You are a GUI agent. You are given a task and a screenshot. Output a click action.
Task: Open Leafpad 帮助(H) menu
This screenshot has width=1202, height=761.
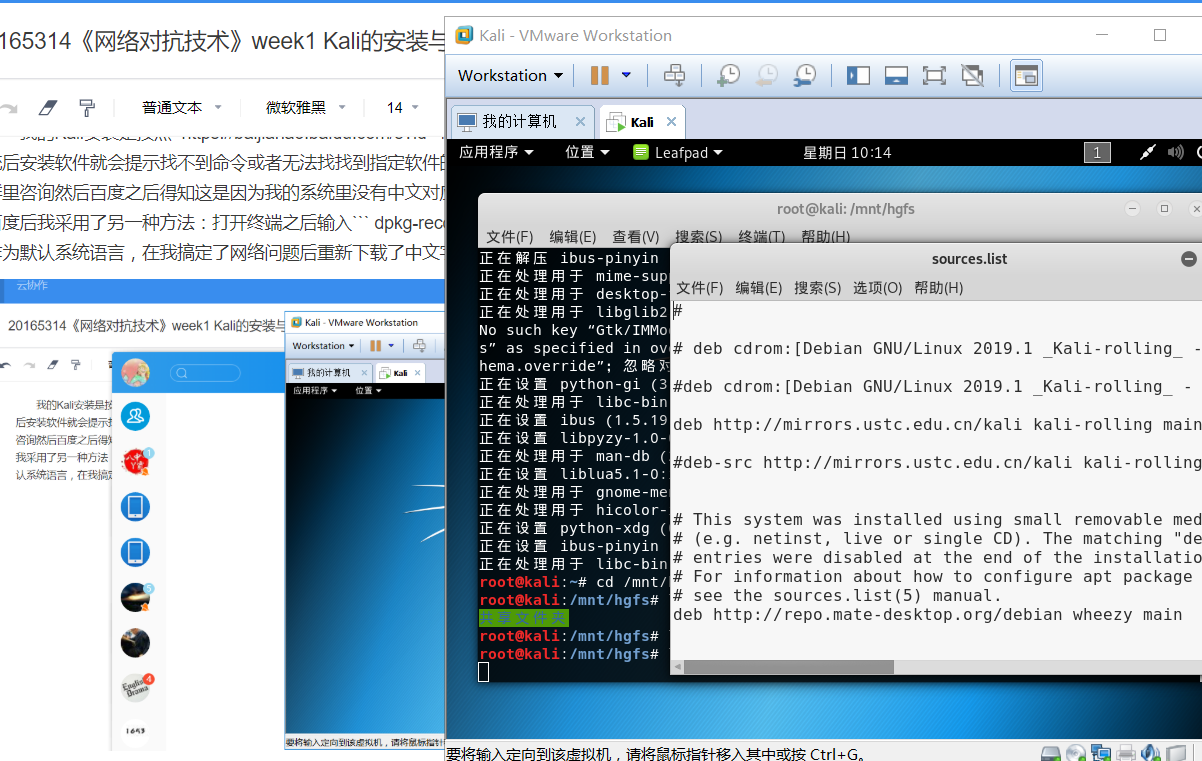point(938,287)
